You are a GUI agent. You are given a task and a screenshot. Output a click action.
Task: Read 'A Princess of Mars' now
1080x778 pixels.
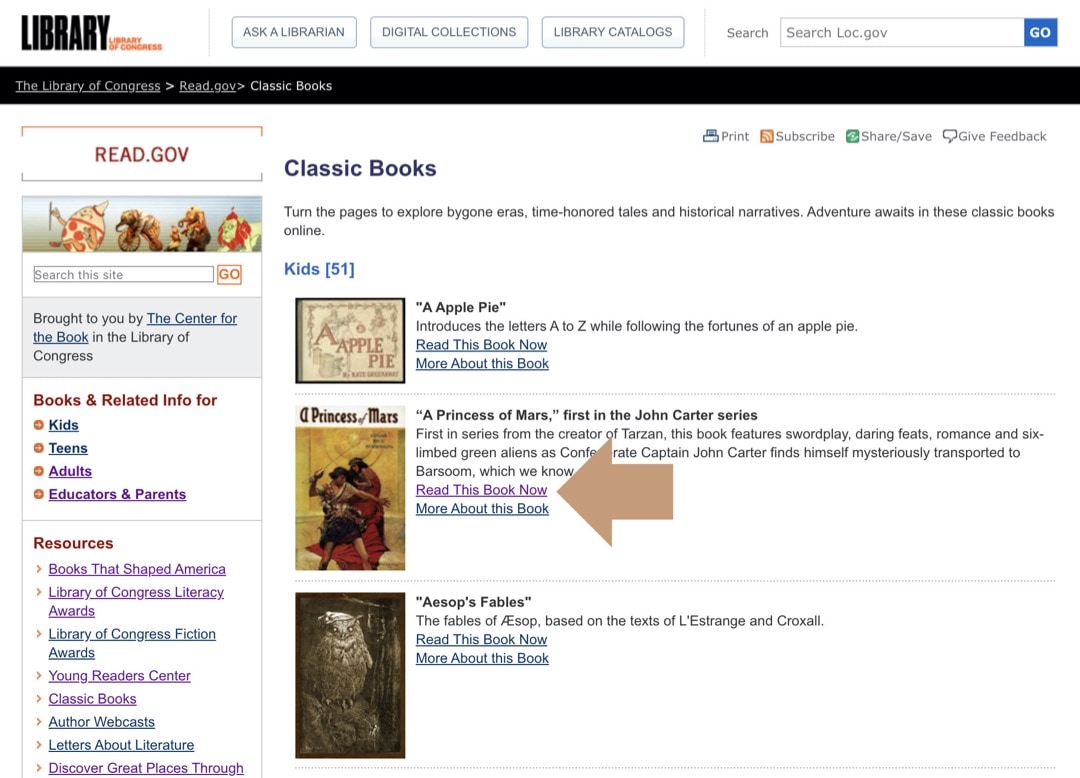[x=481, y=489]
